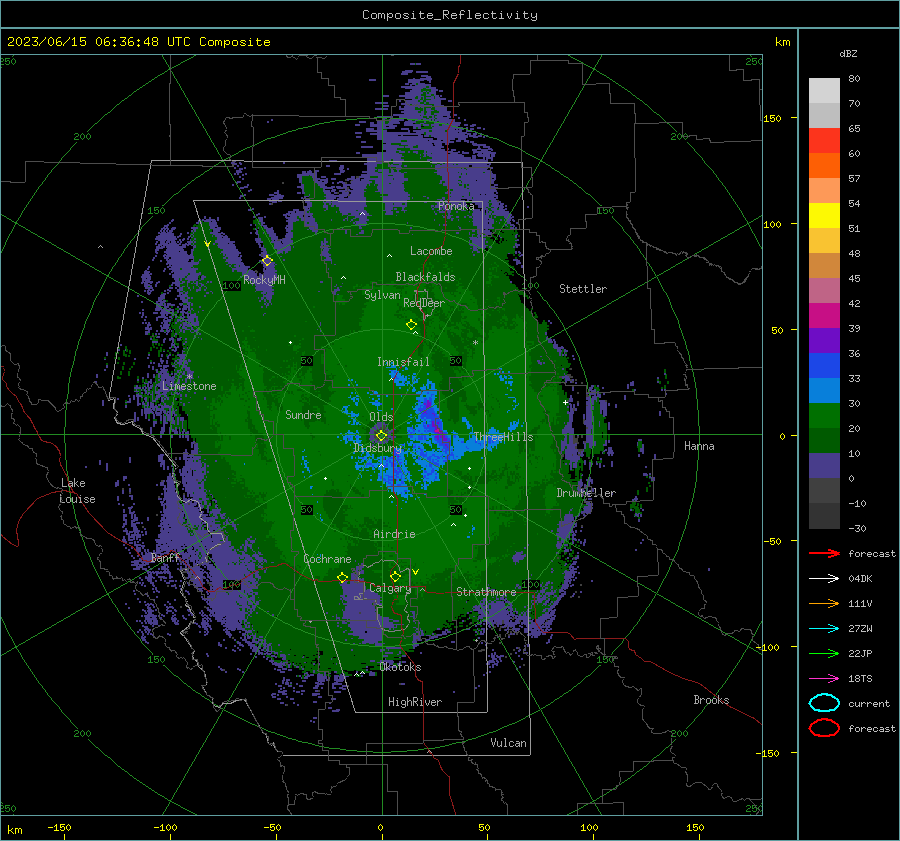Screen dimensions: 900x841
Task: Click the Okotoks label
Action: pos(400,667)
